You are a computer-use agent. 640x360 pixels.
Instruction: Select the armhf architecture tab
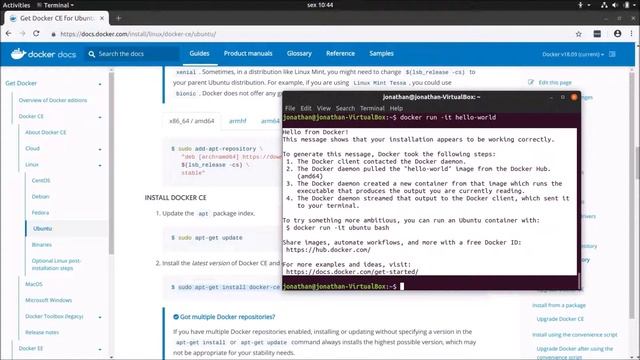(x=238, y=121)
